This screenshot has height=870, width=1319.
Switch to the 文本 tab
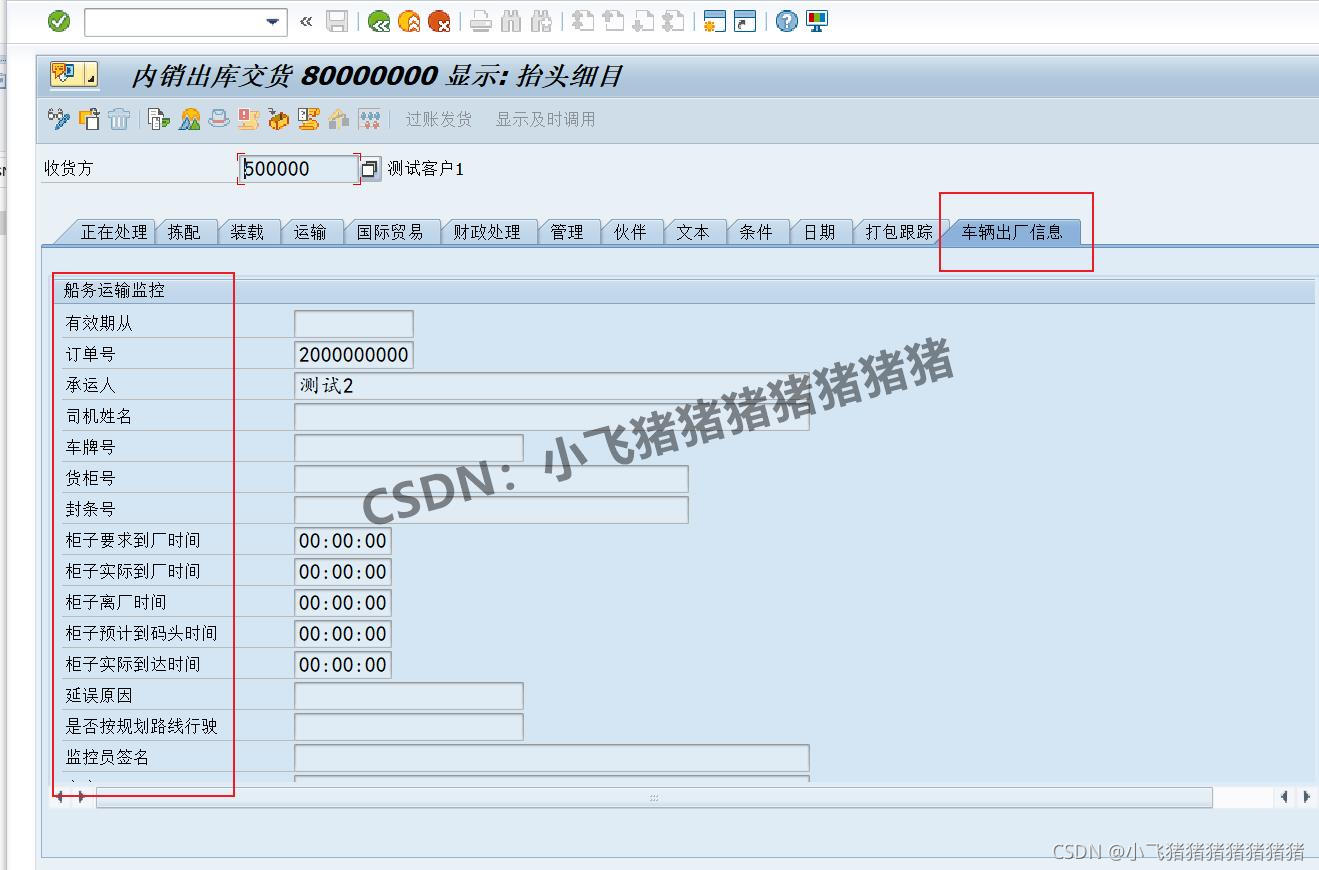click(x=693, y=232)
